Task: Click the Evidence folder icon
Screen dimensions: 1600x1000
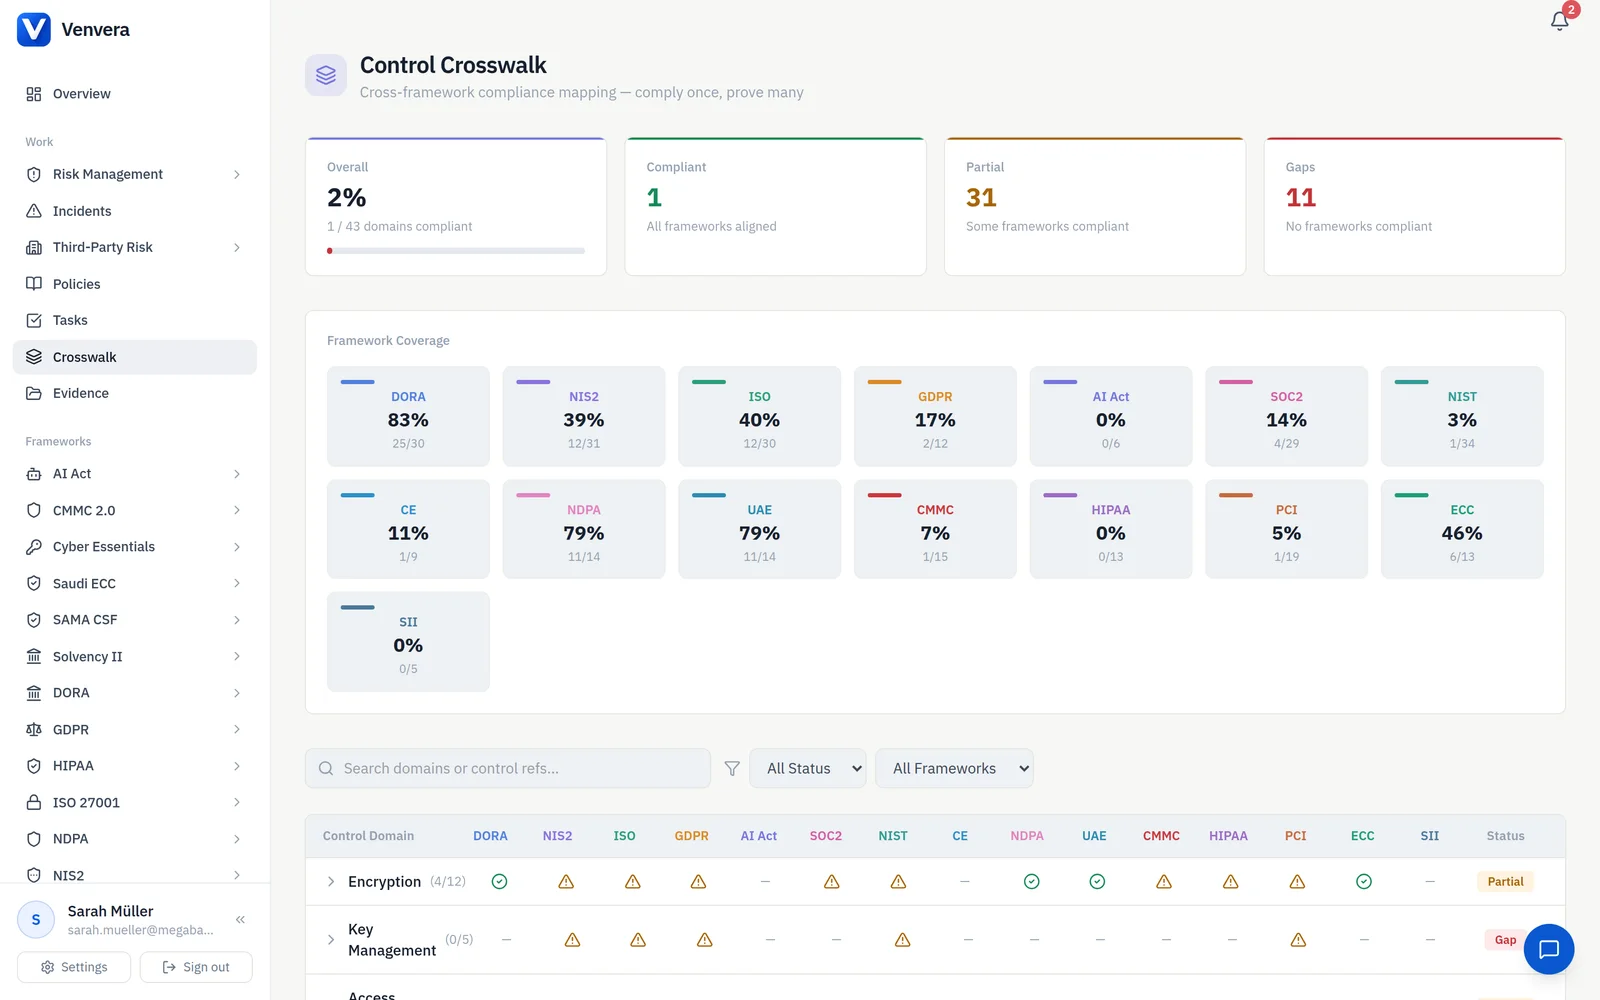Action: pyautogui.click(x=34, y=393)
